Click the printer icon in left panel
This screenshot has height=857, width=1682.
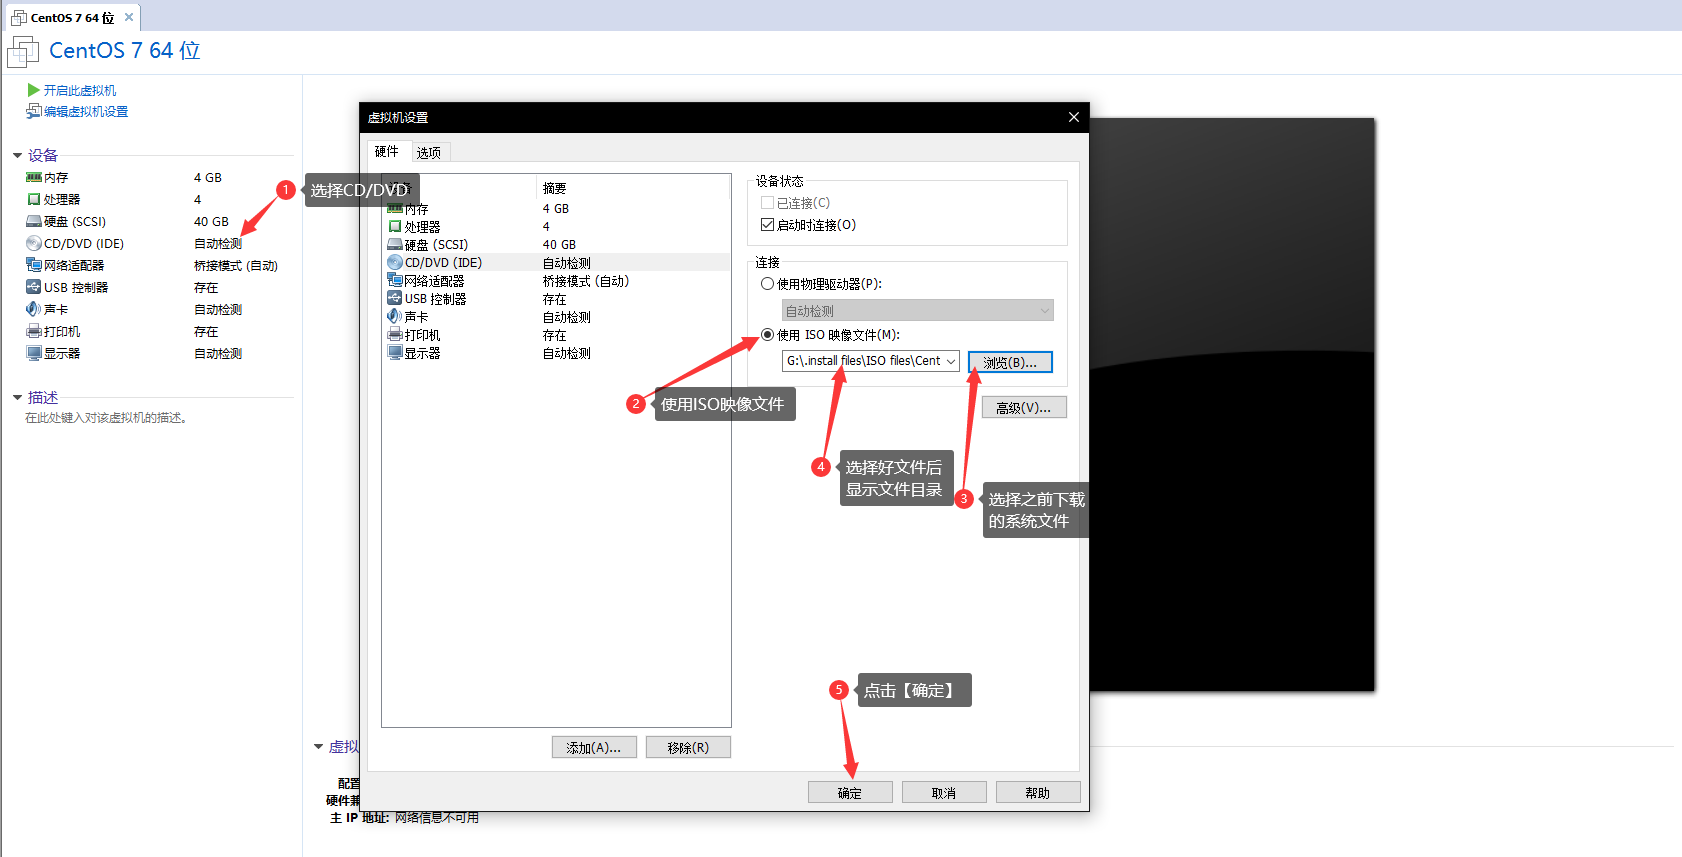point(34,331)
